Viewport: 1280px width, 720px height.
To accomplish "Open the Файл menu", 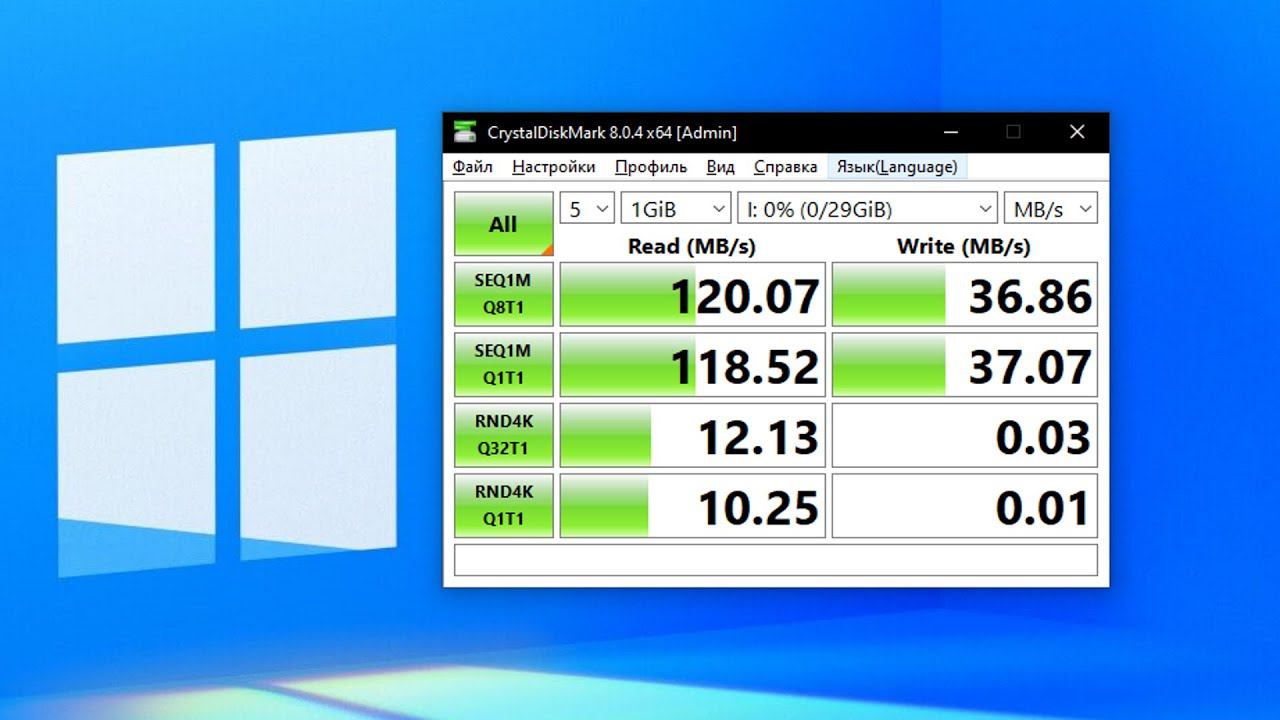I will [x=472, y=167].
